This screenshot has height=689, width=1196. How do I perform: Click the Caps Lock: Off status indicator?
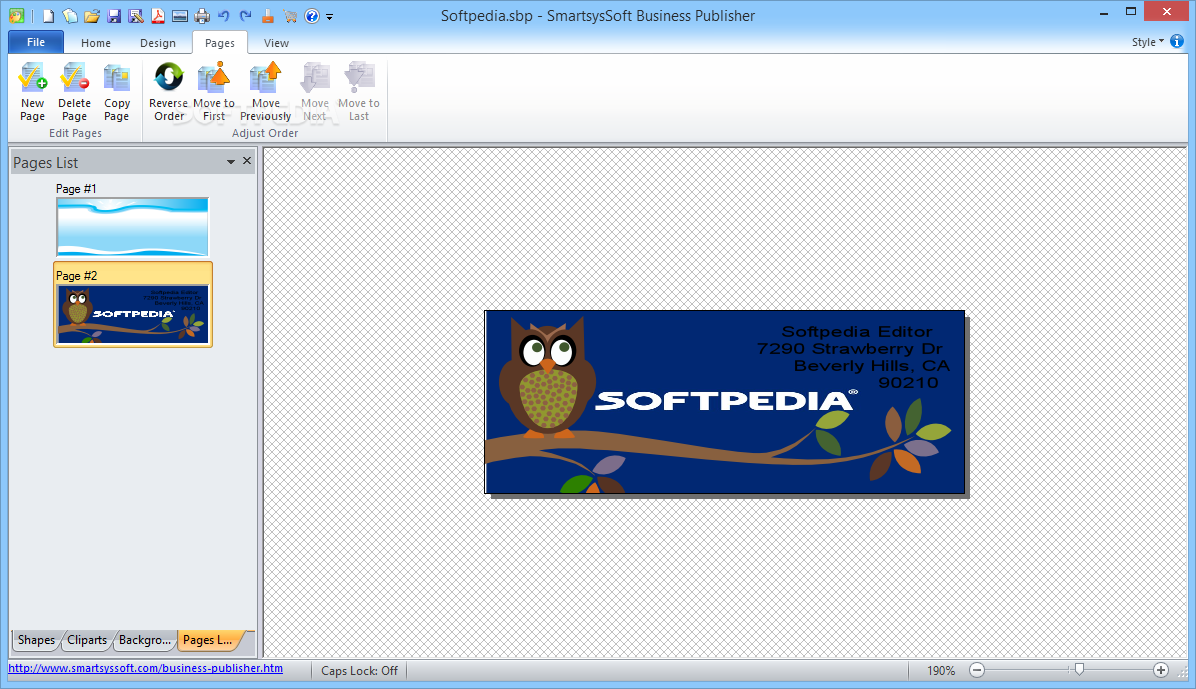click(x=359, y=671)
